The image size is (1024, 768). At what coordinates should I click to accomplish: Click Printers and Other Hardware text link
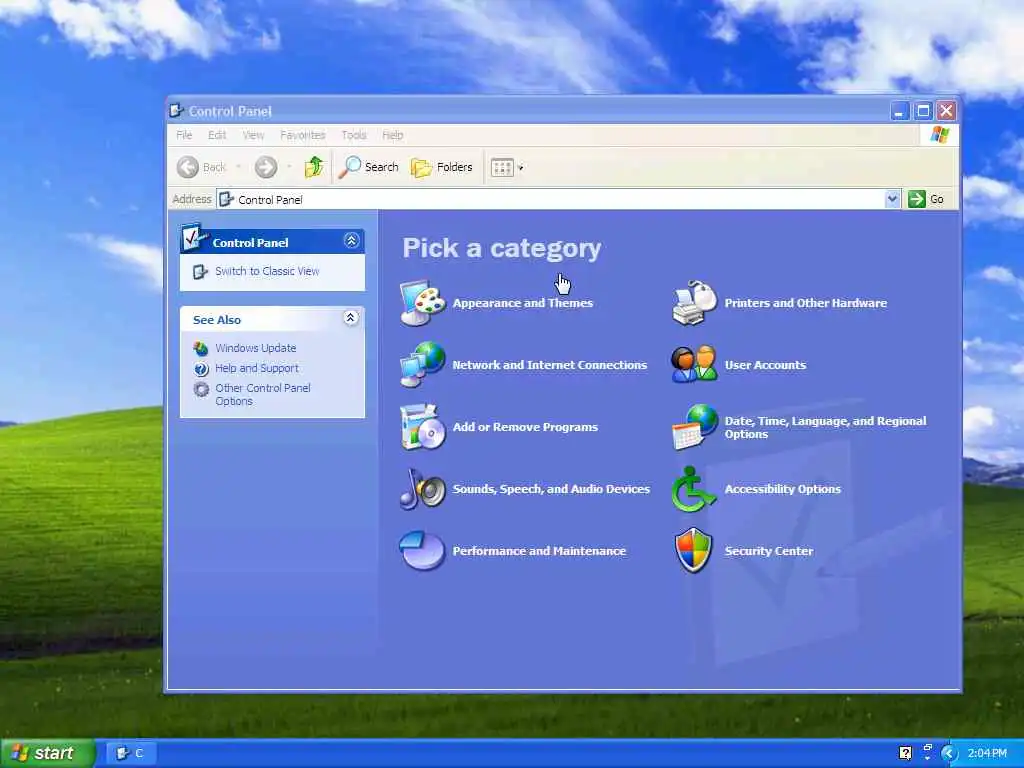coord(806,303)
